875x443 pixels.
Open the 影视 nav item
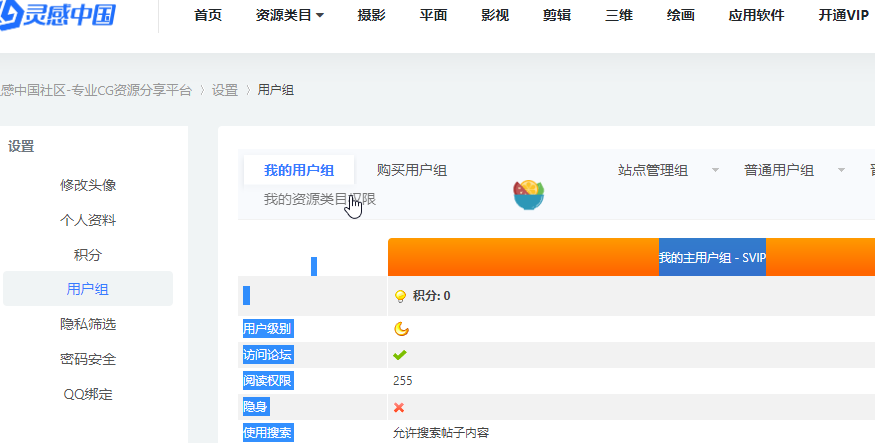pyautogui.click(x=496, y=15)
